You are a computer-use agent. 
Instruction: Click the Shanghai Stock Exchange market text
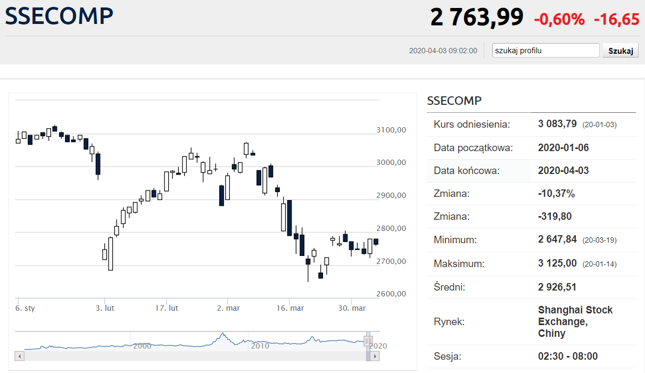click(575, 322)
